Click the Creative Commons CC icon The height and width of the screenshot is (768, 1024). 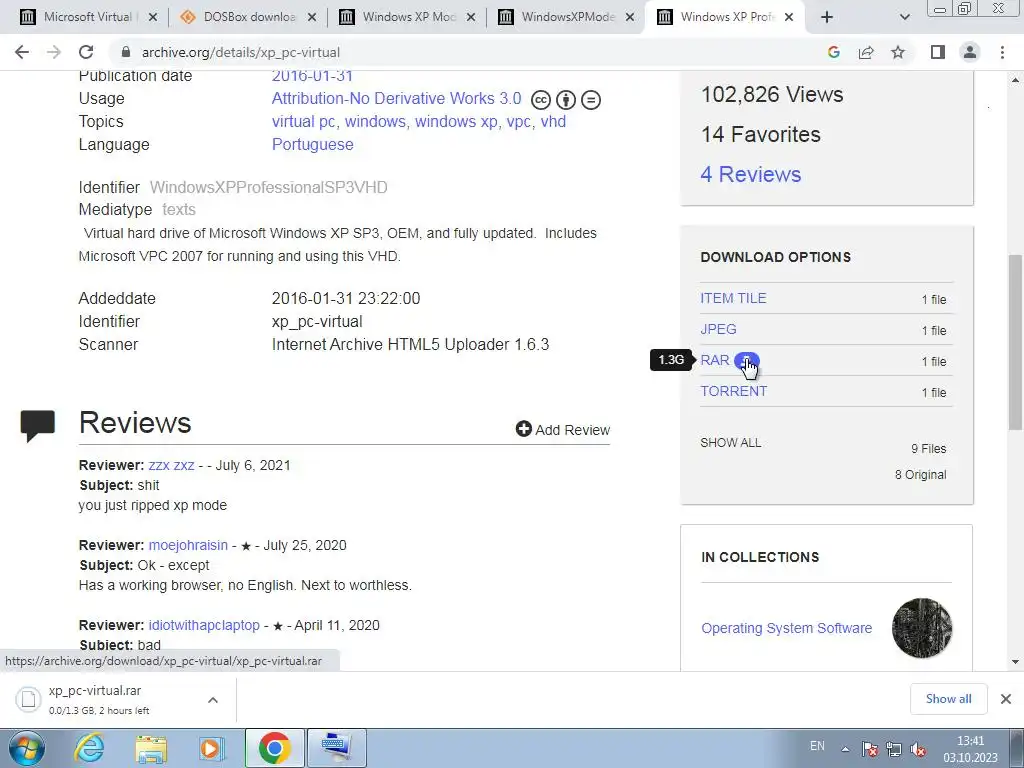541,100
